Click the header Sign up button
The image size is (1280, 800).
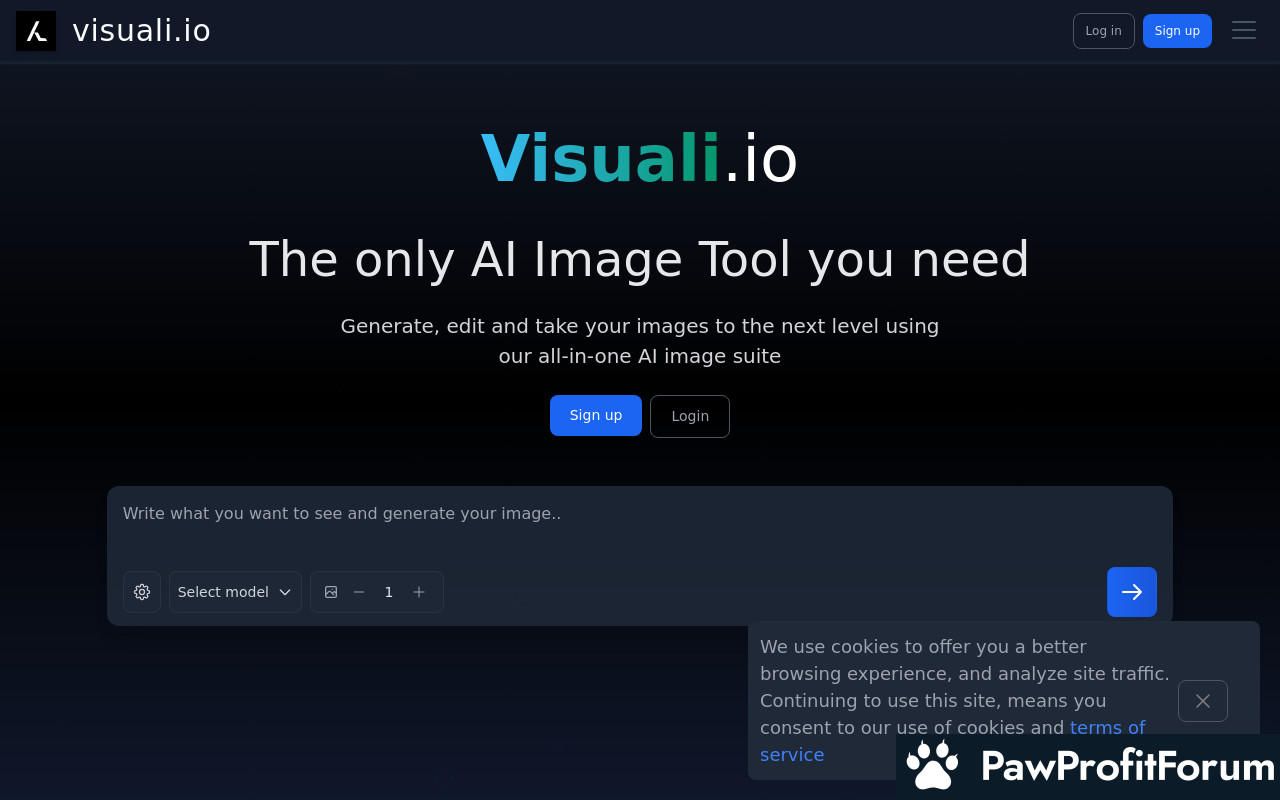click(x=1177, y=31)
